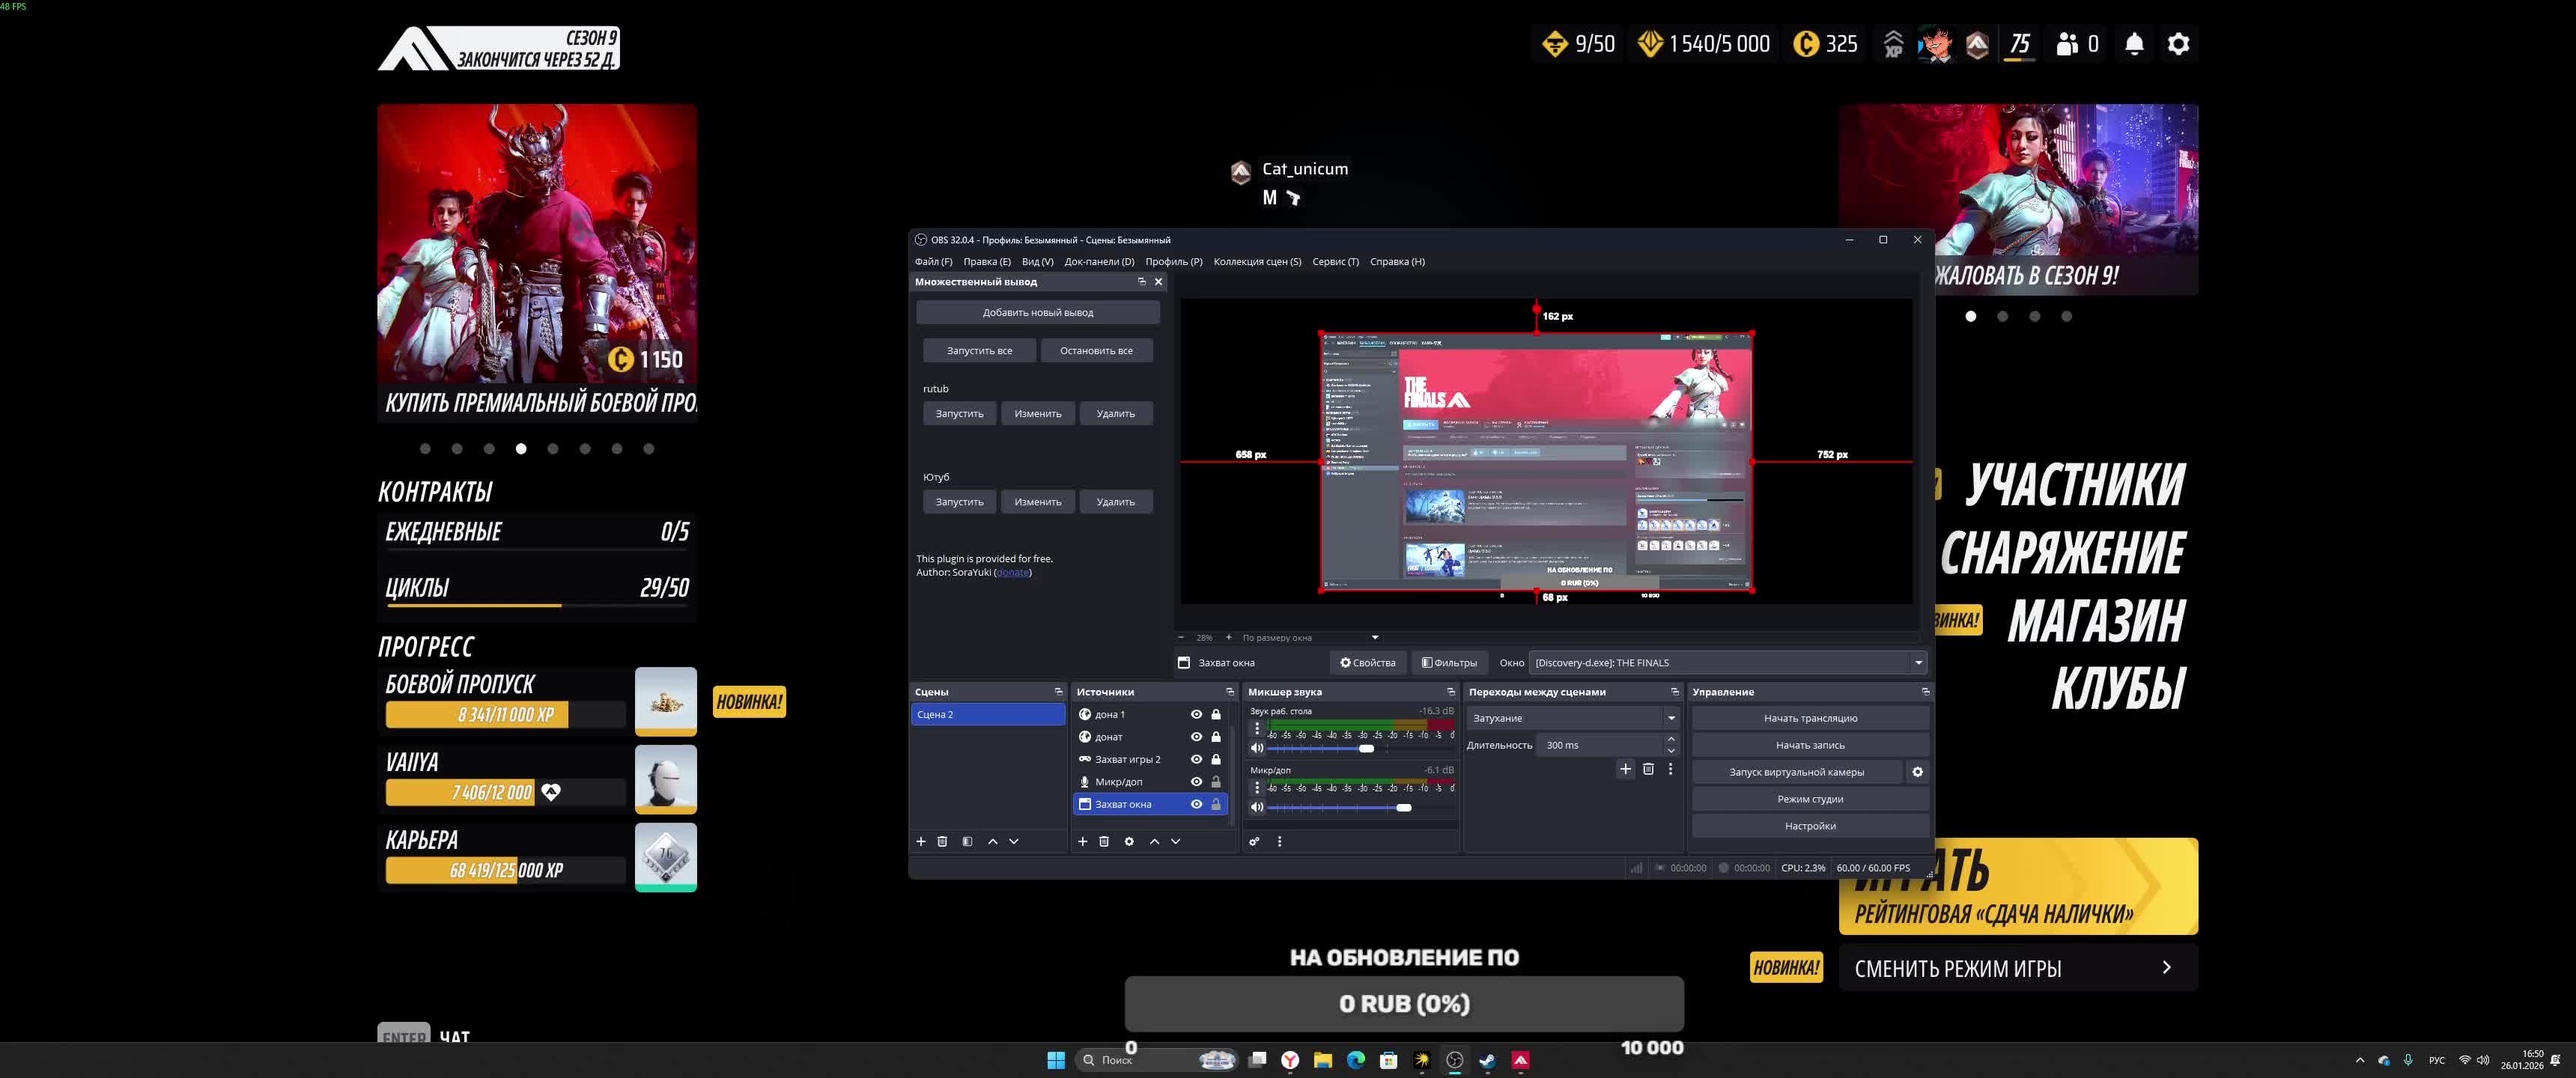Hide the 'дона 1' source eye icon

(1196, 714)
